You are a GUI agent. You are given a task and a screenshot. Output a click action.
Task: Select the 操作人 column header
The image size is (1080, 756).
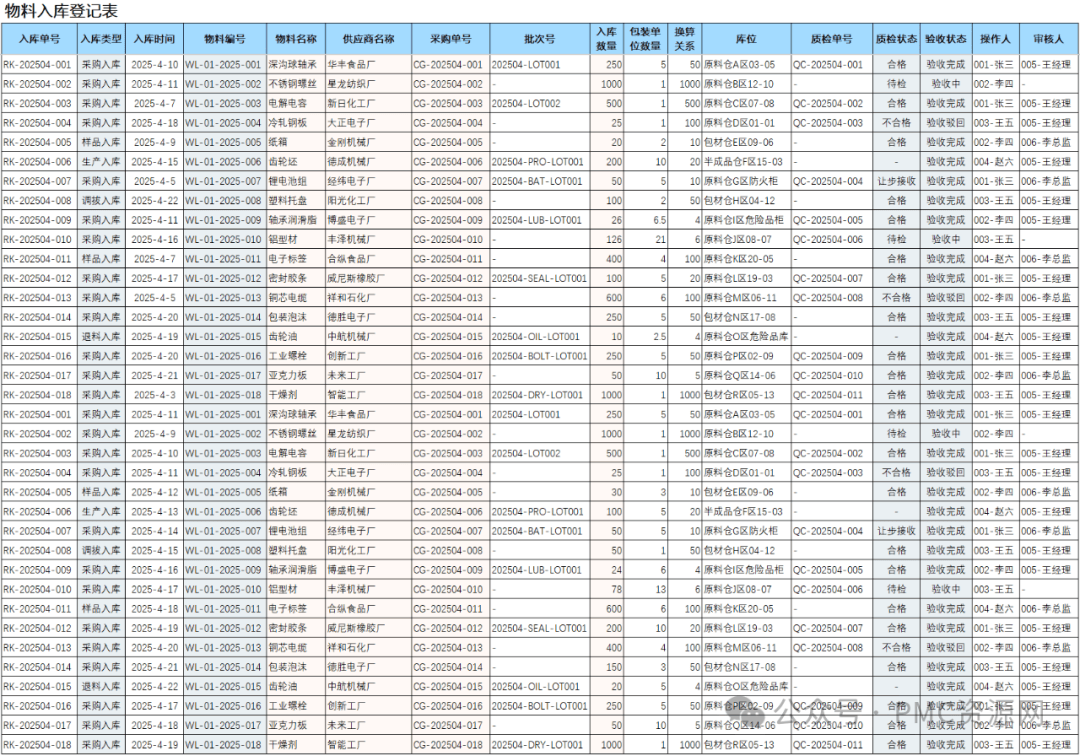995,39
